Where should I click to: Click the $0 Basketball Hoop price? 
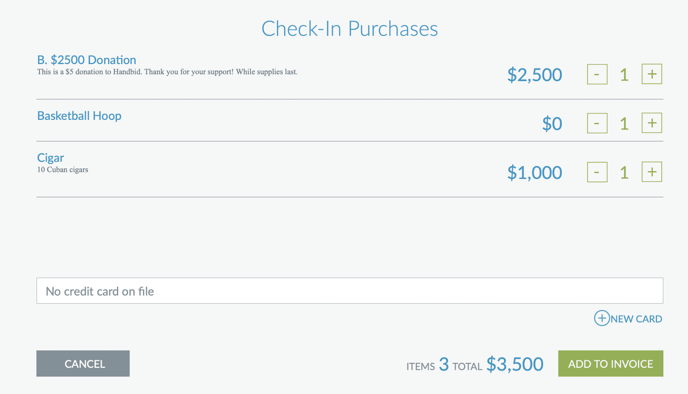pyautogui.click(x=552, y=124)
